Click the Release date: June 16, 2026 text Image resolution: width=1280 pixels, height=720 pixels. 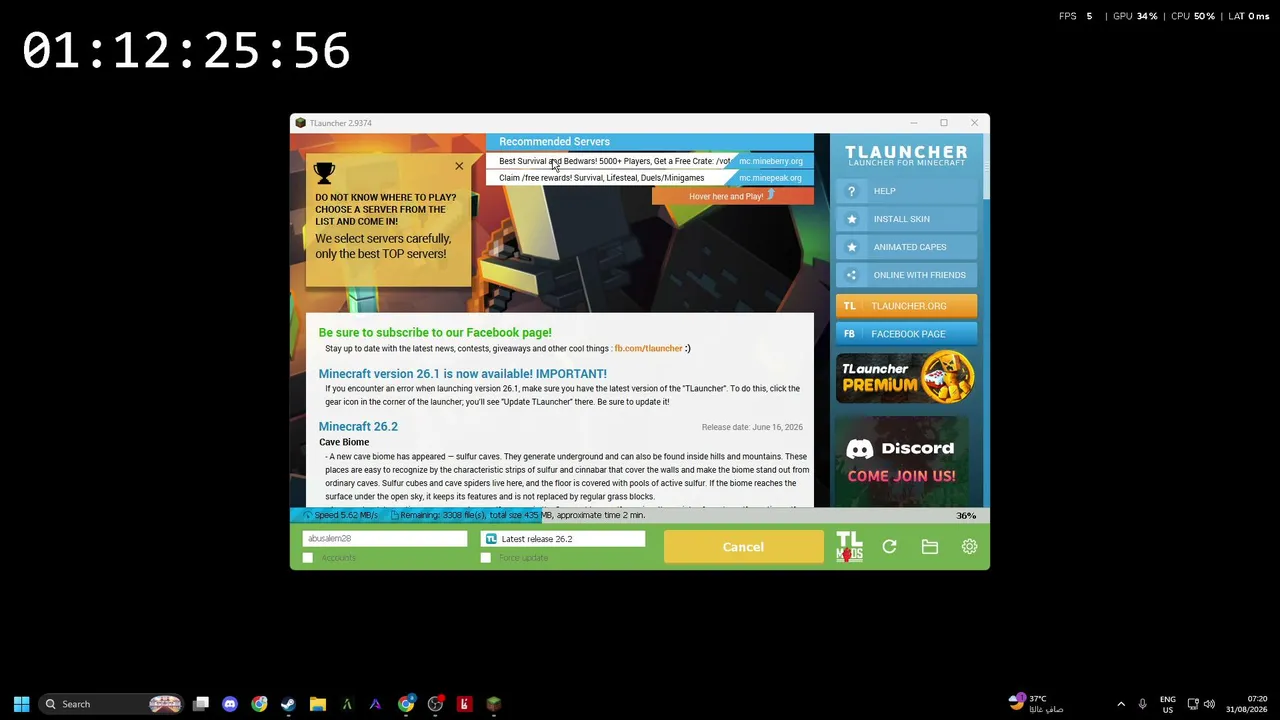pos(752,427)
